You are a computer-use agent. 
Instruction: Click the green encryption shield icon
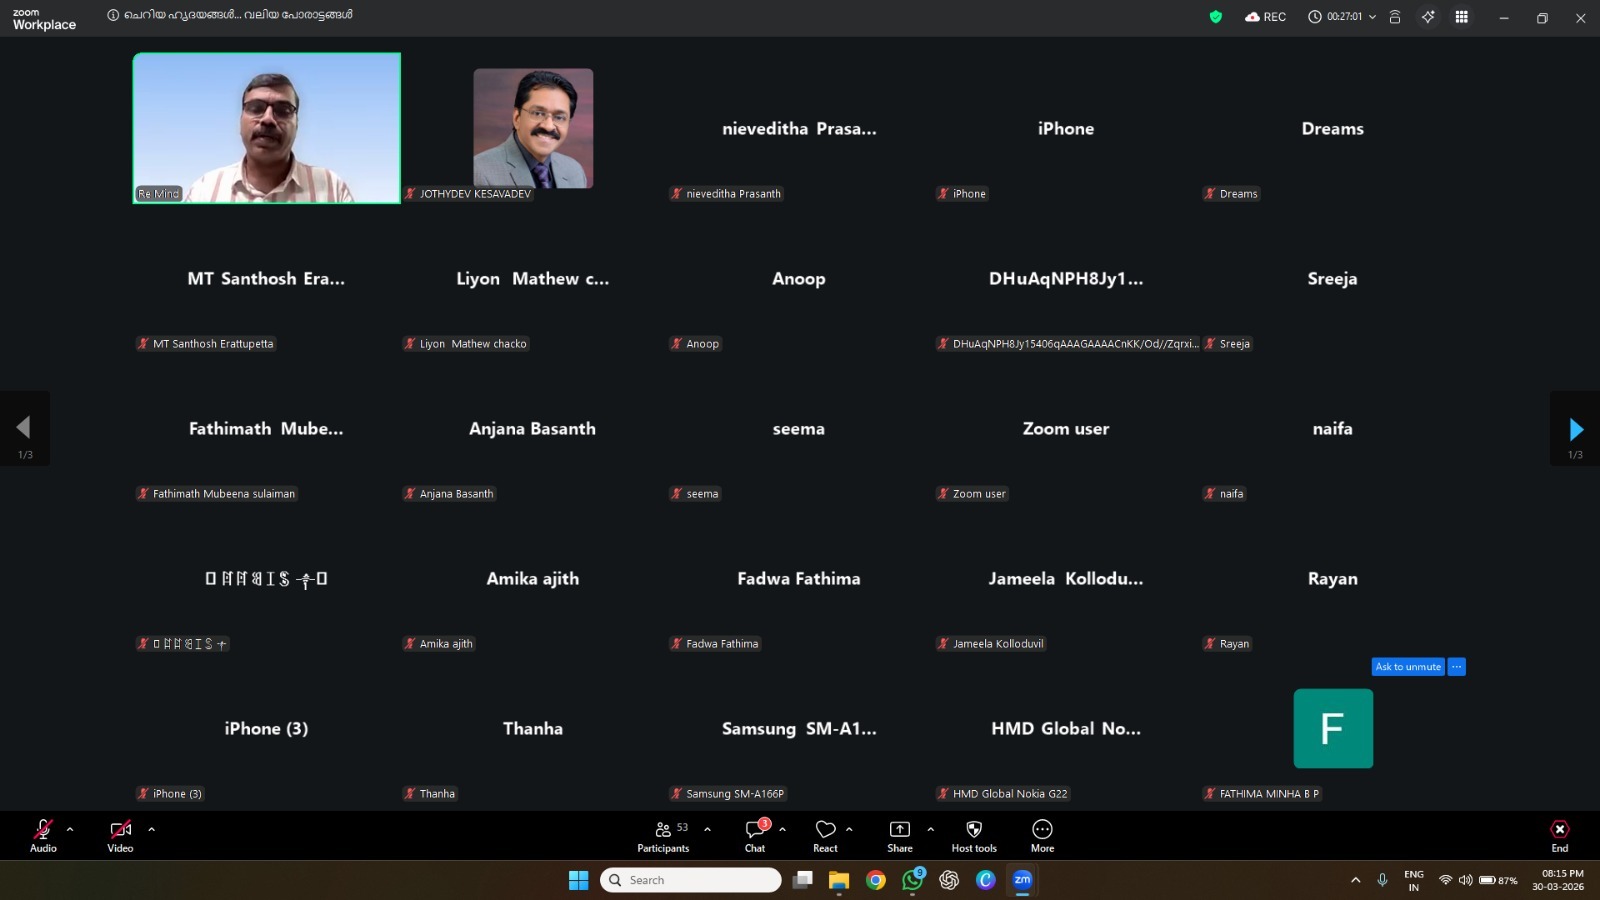click(x=1216, y=17)
